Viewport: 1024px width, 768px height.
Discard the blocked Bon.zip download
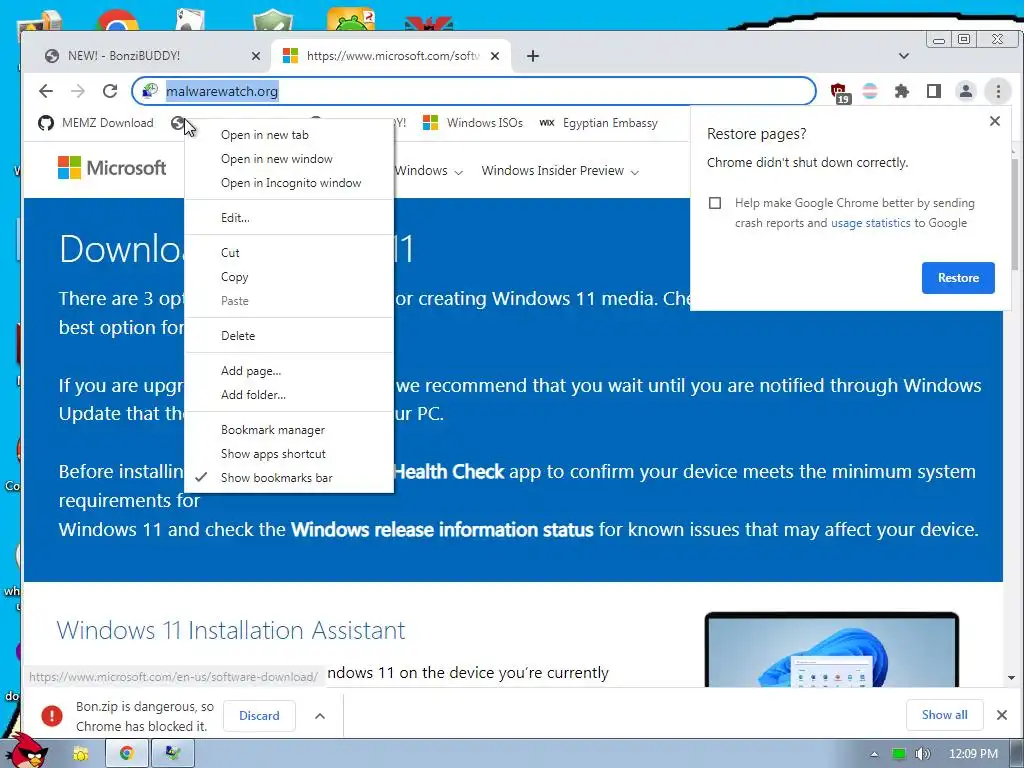click(x=259, y=716)
